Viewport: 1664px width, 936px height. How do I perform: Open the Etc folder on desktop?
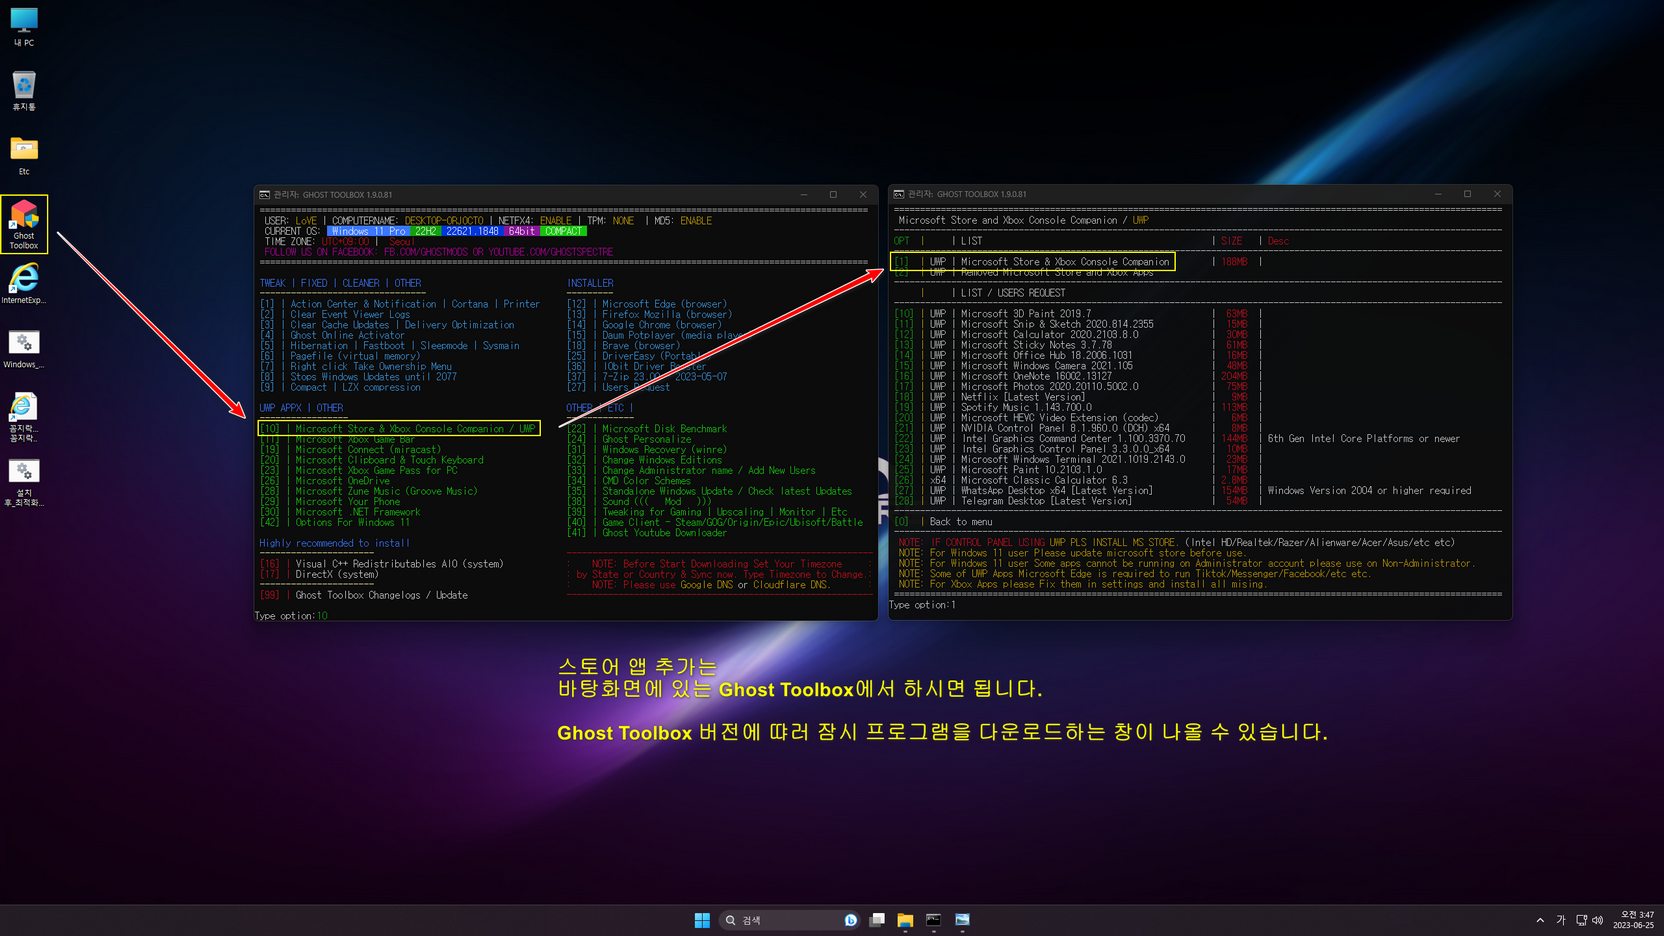tap(24, 155)
